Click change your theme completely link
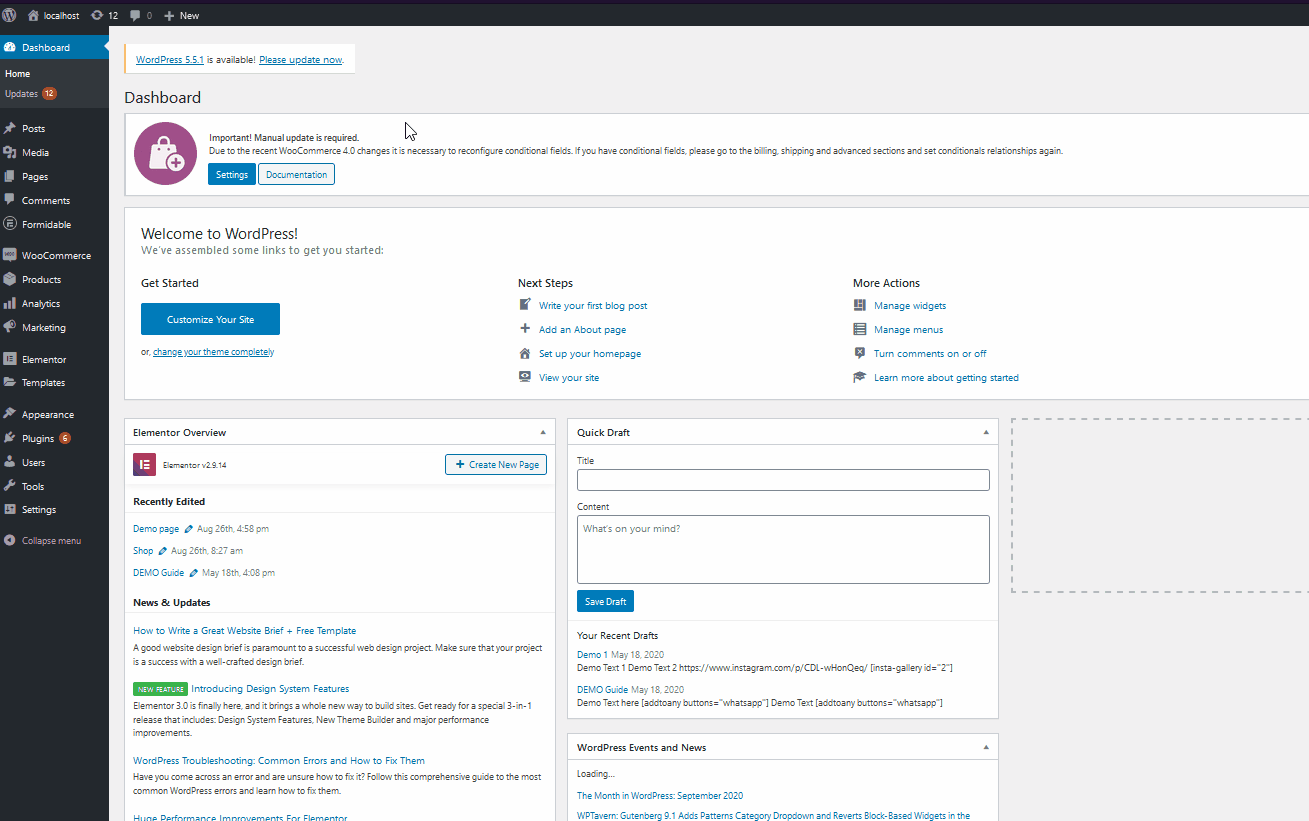Screen dimensions: 1309x821 pyautogui.click(x=212, y=352)
